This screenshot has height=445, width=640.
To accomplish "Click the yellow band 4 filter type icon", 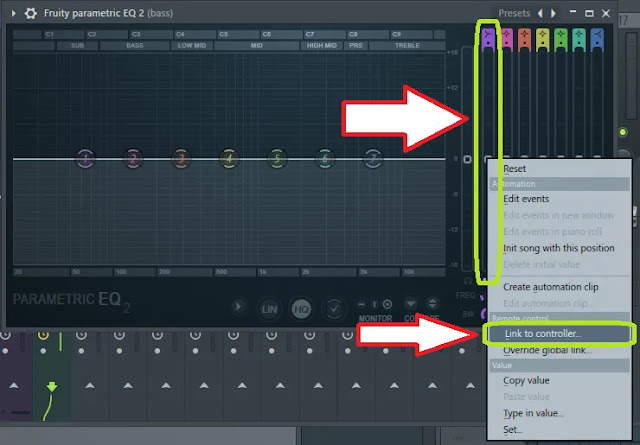I will pyautogui.click(x=542, y=40).
